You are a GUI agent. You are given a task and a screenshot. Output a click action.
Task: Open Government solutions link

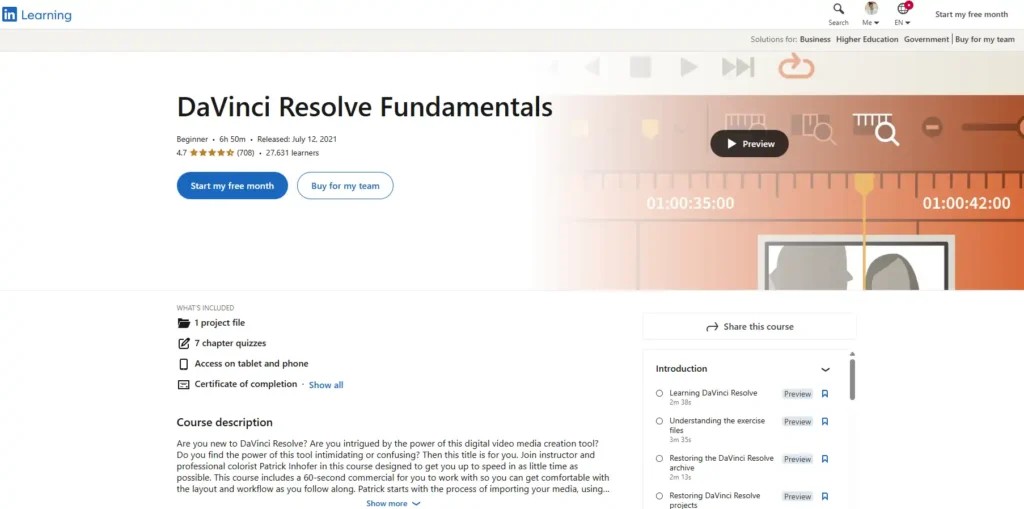click(926, 39)
